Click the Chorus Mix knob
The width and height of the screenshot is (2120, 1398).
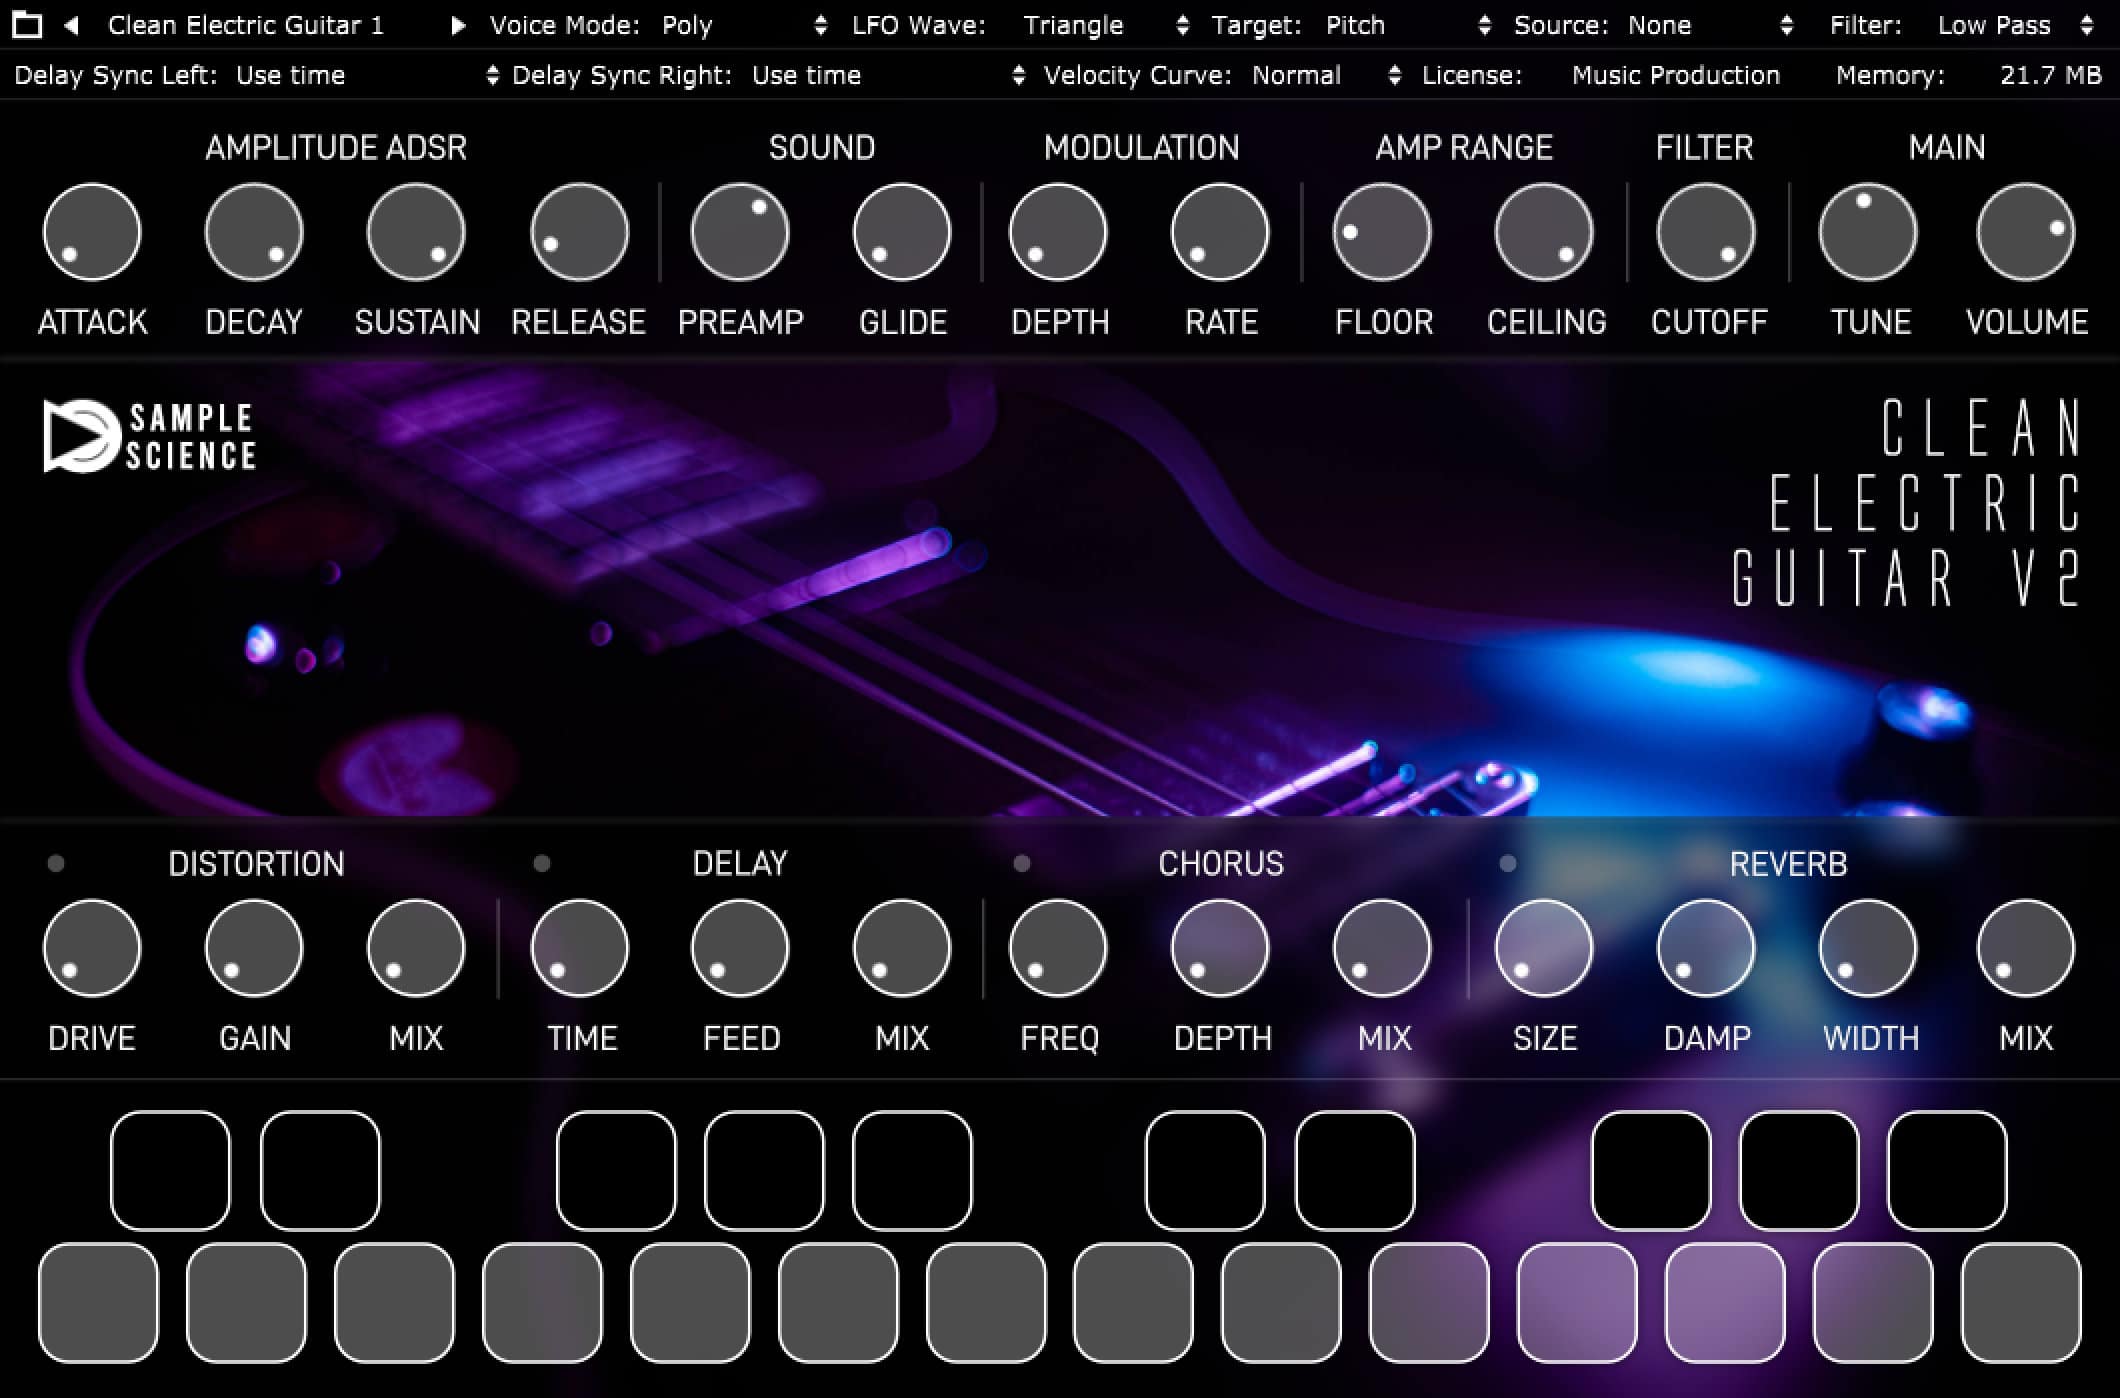click(1382, 948)
